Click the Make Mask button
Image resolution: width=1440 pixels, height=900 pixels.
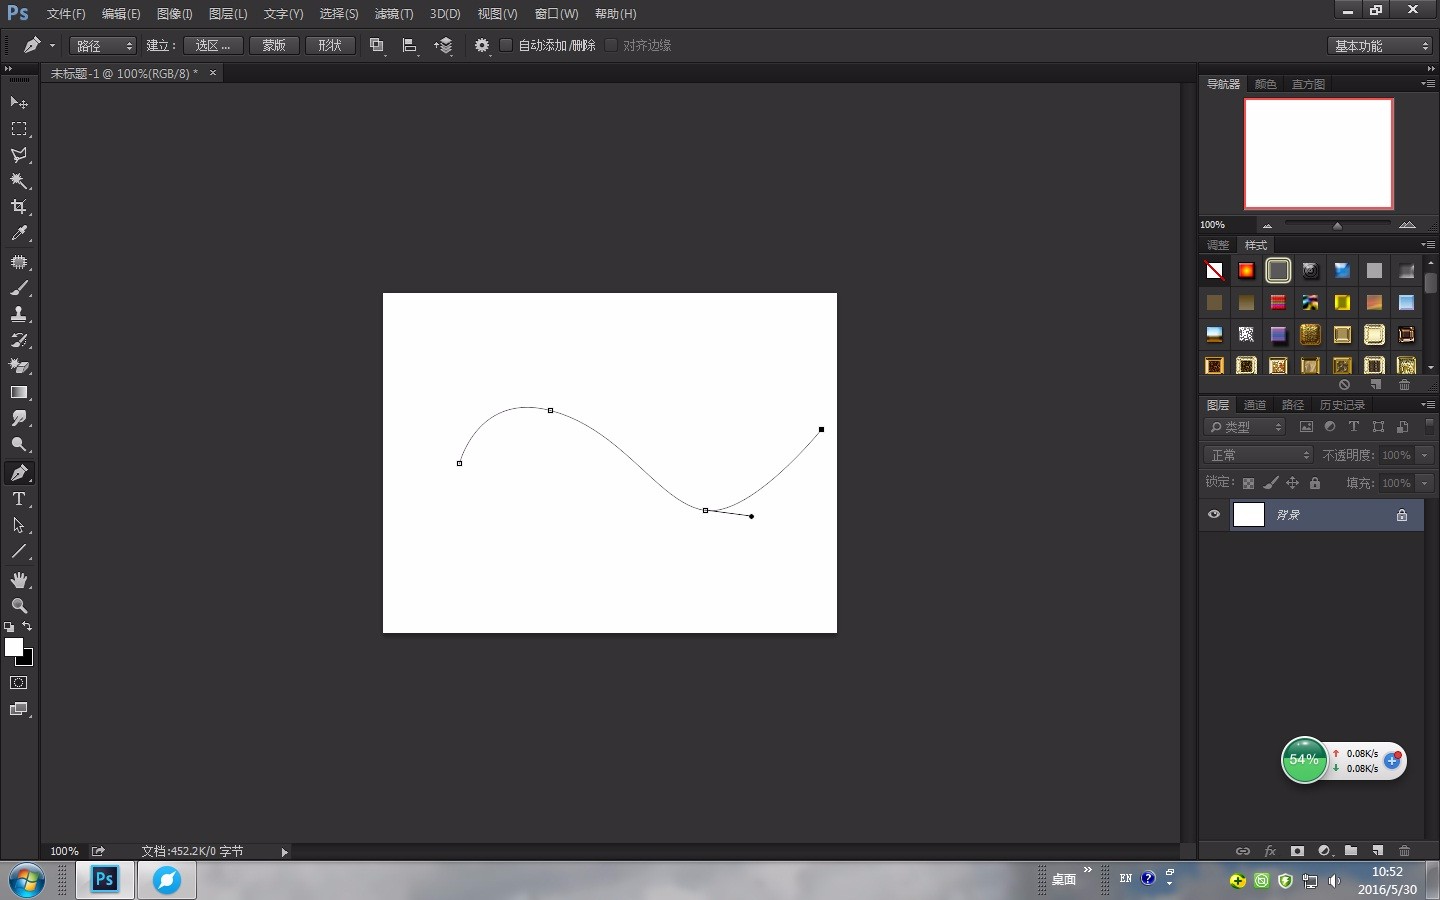[x=274, y=46]
